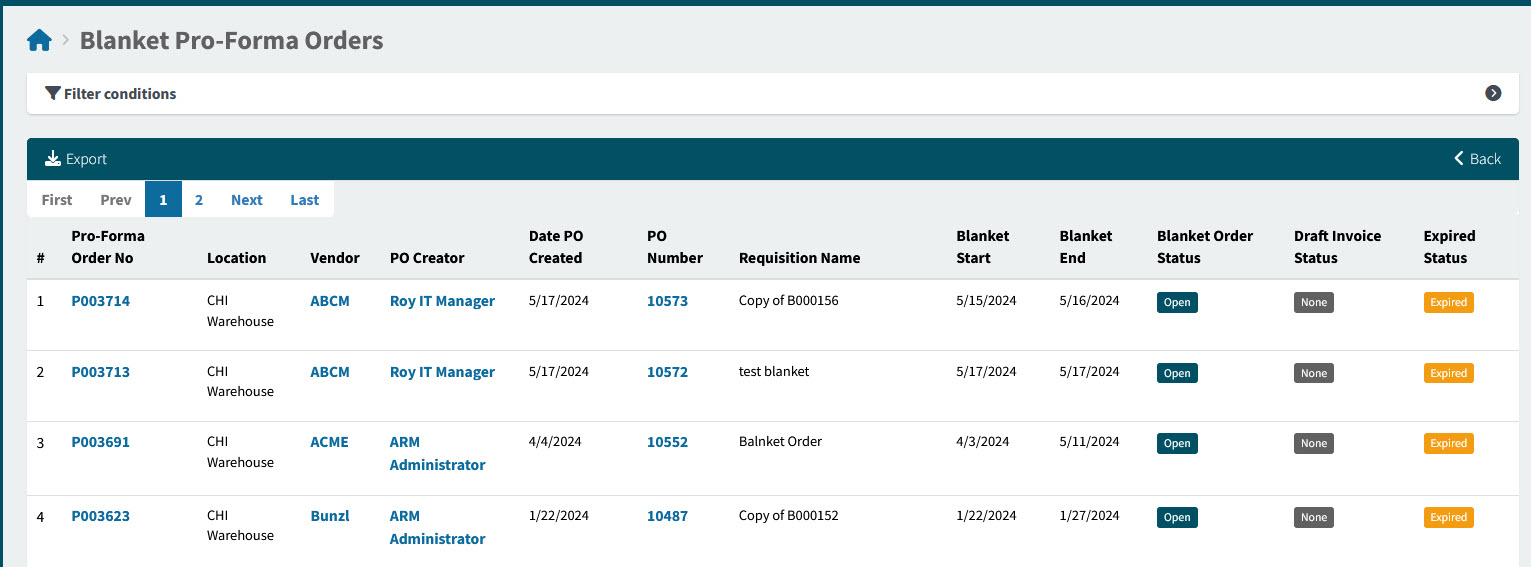Click the Expired badge for P003714
Image resolution: width=1531 pixels, height=567 pixels.
click(x=1449, y=302)
